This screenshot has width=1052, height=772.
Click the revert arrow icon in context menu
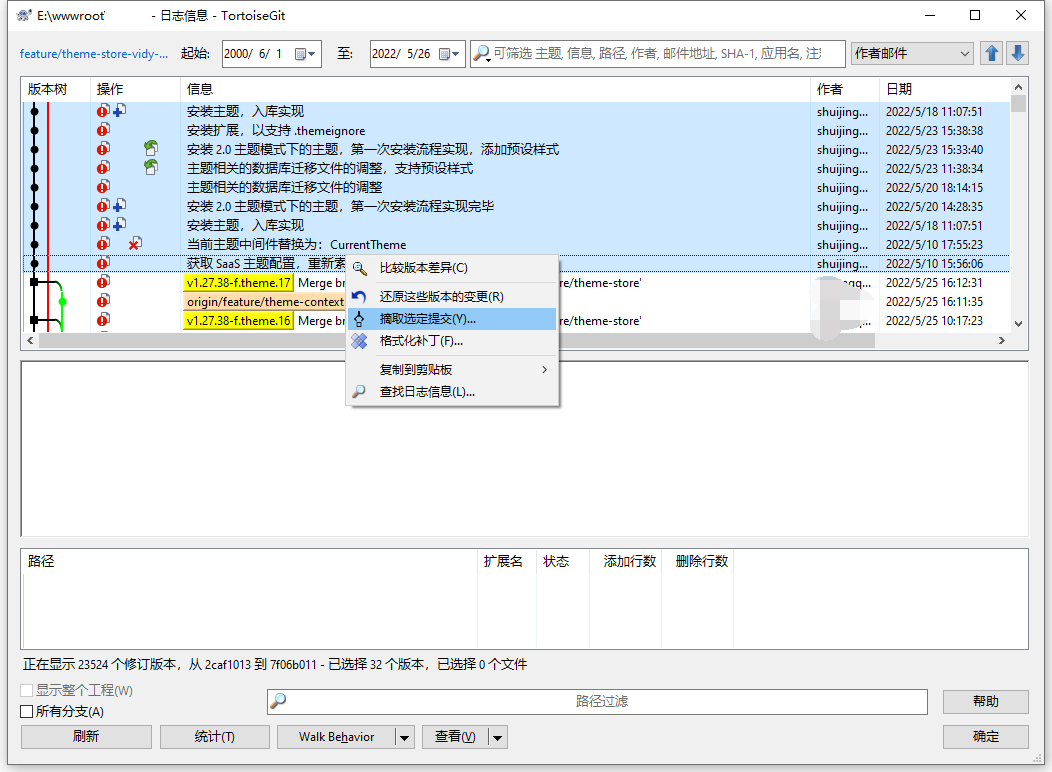(x=359, y=297)
